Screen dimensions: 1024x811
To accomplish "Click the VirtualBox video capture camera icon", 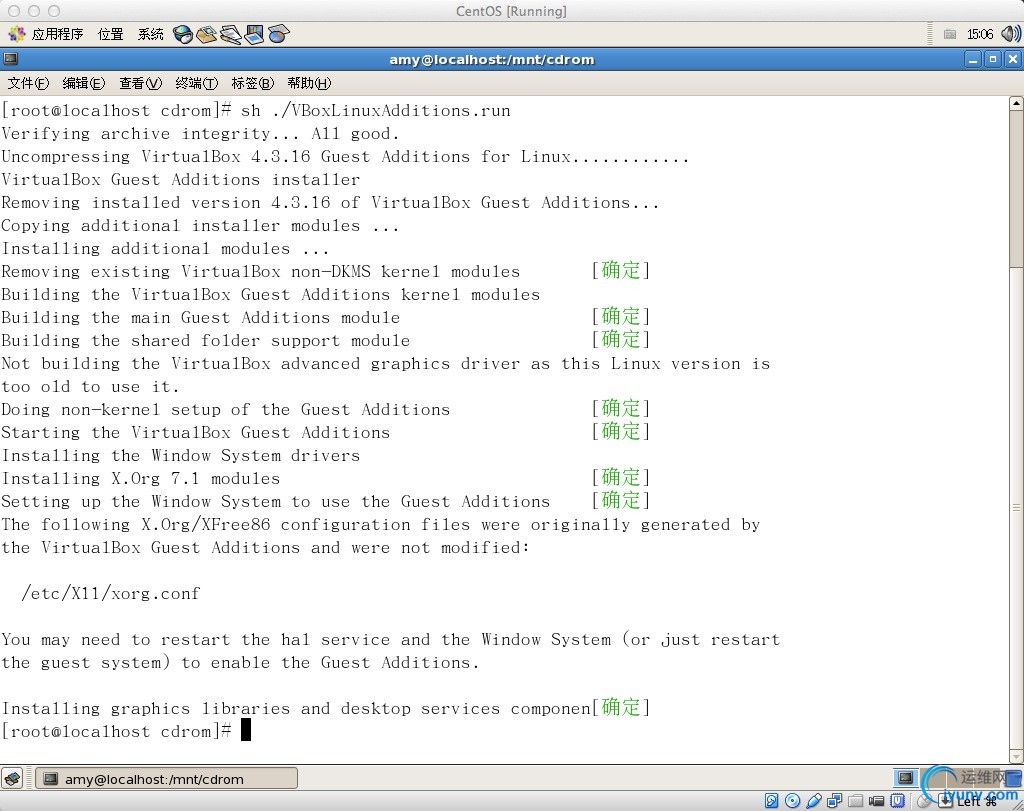I will point(876,801).
